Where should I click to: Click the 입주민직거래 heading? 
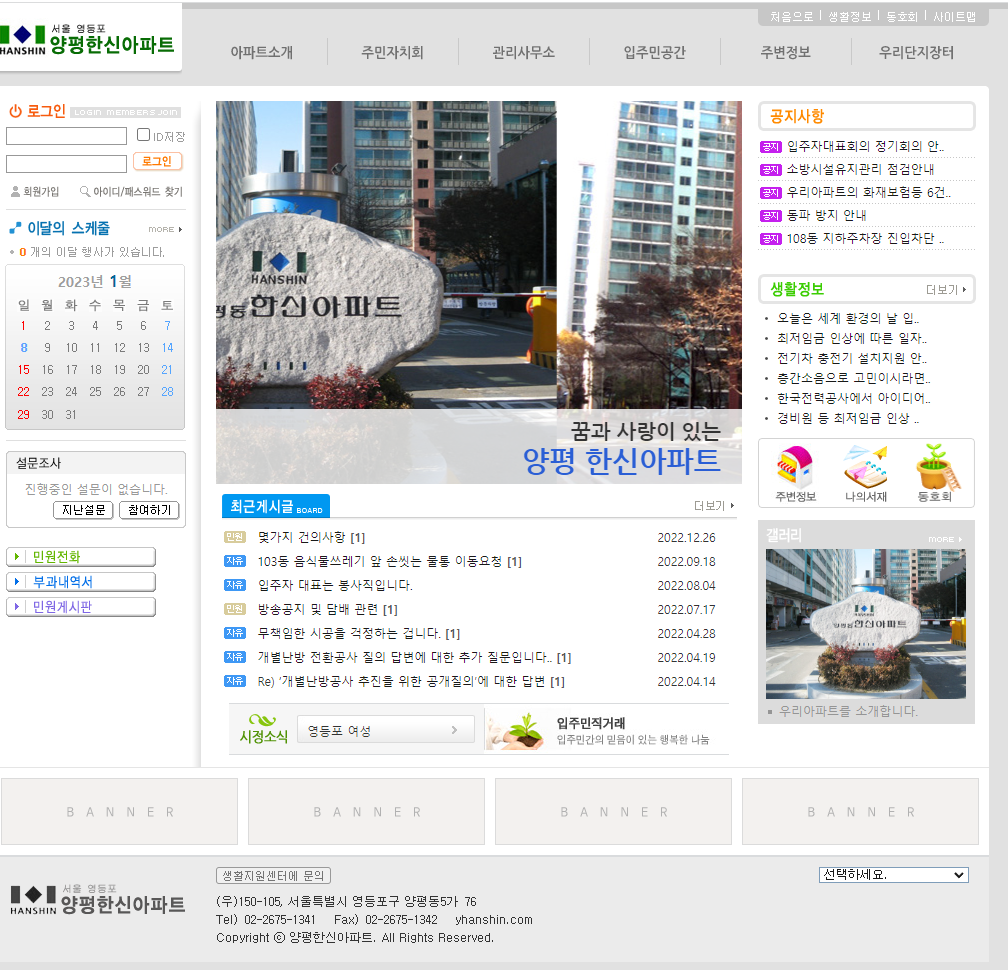tap(591, 723)
